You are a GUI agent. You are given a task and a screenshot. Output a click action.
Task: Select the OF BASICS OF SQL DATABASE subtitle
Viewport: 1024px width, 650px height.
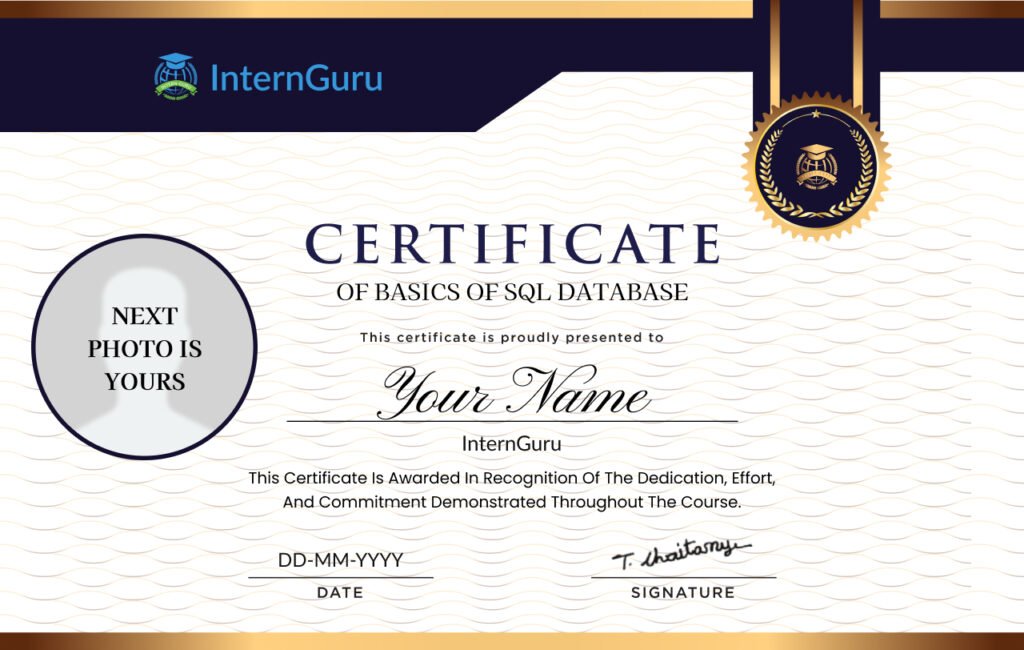tap(512, 294)
